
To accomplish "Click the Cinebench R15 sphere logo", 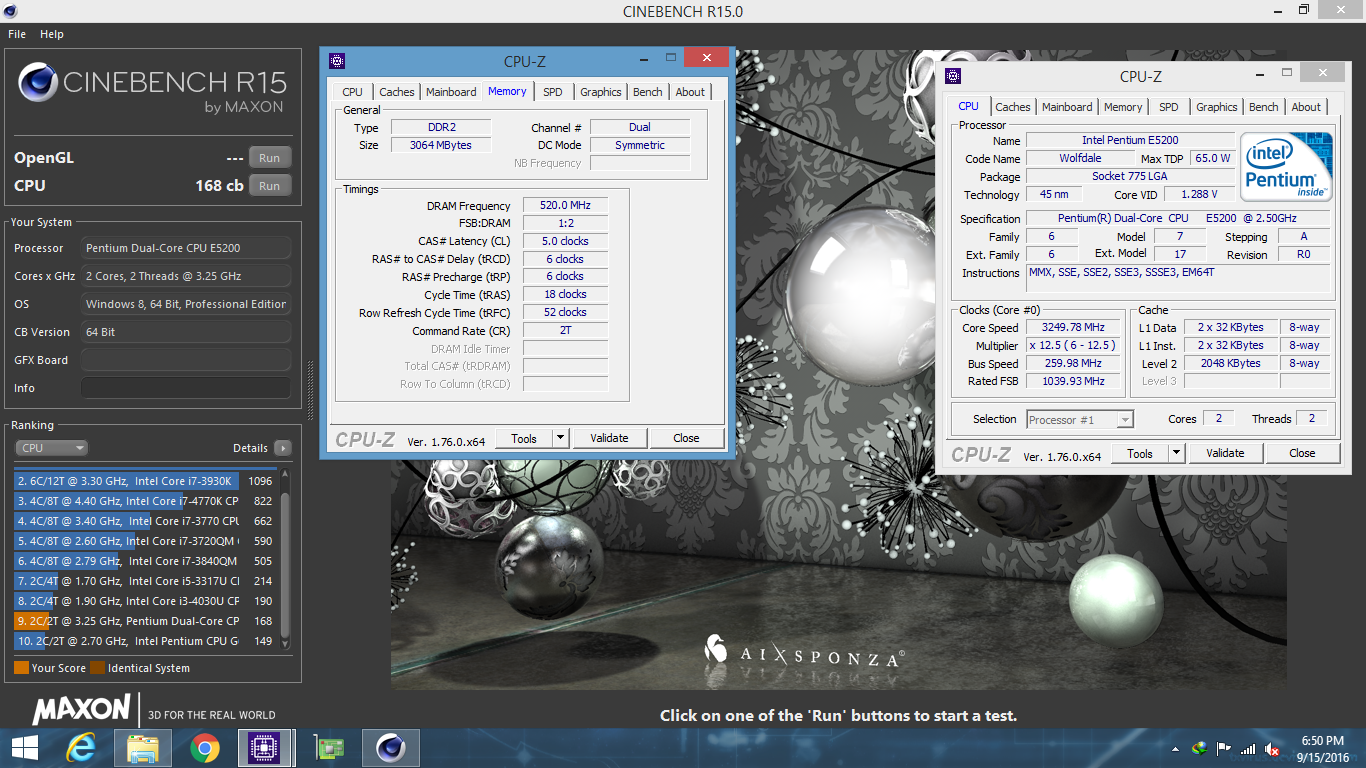I will [38, 82].
